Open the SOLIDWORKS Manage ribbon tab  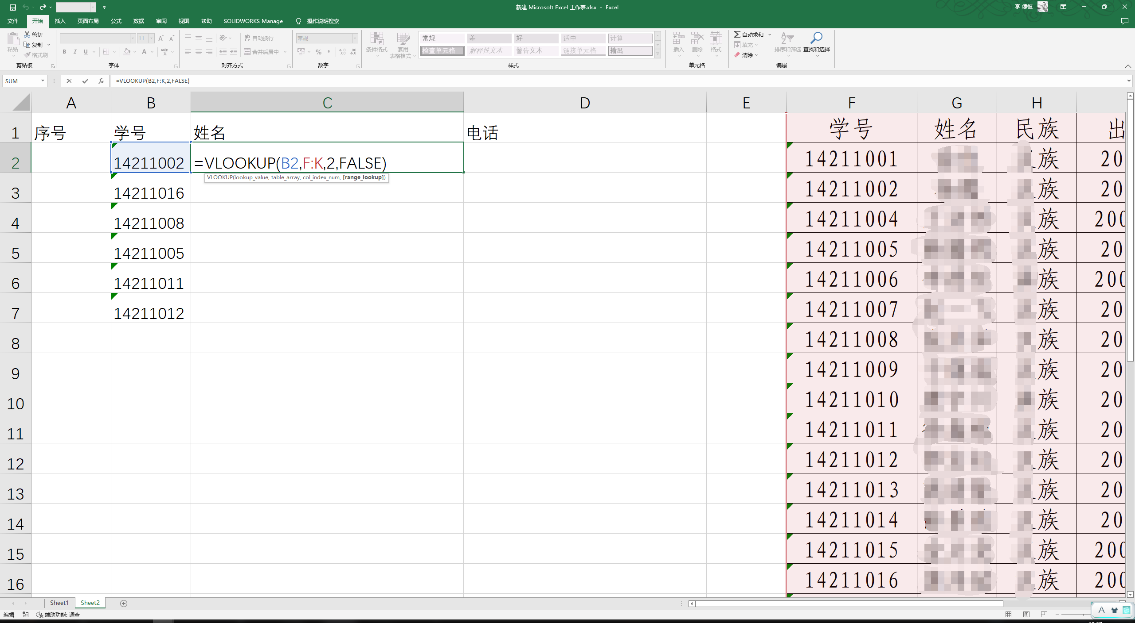coord(253,20)
